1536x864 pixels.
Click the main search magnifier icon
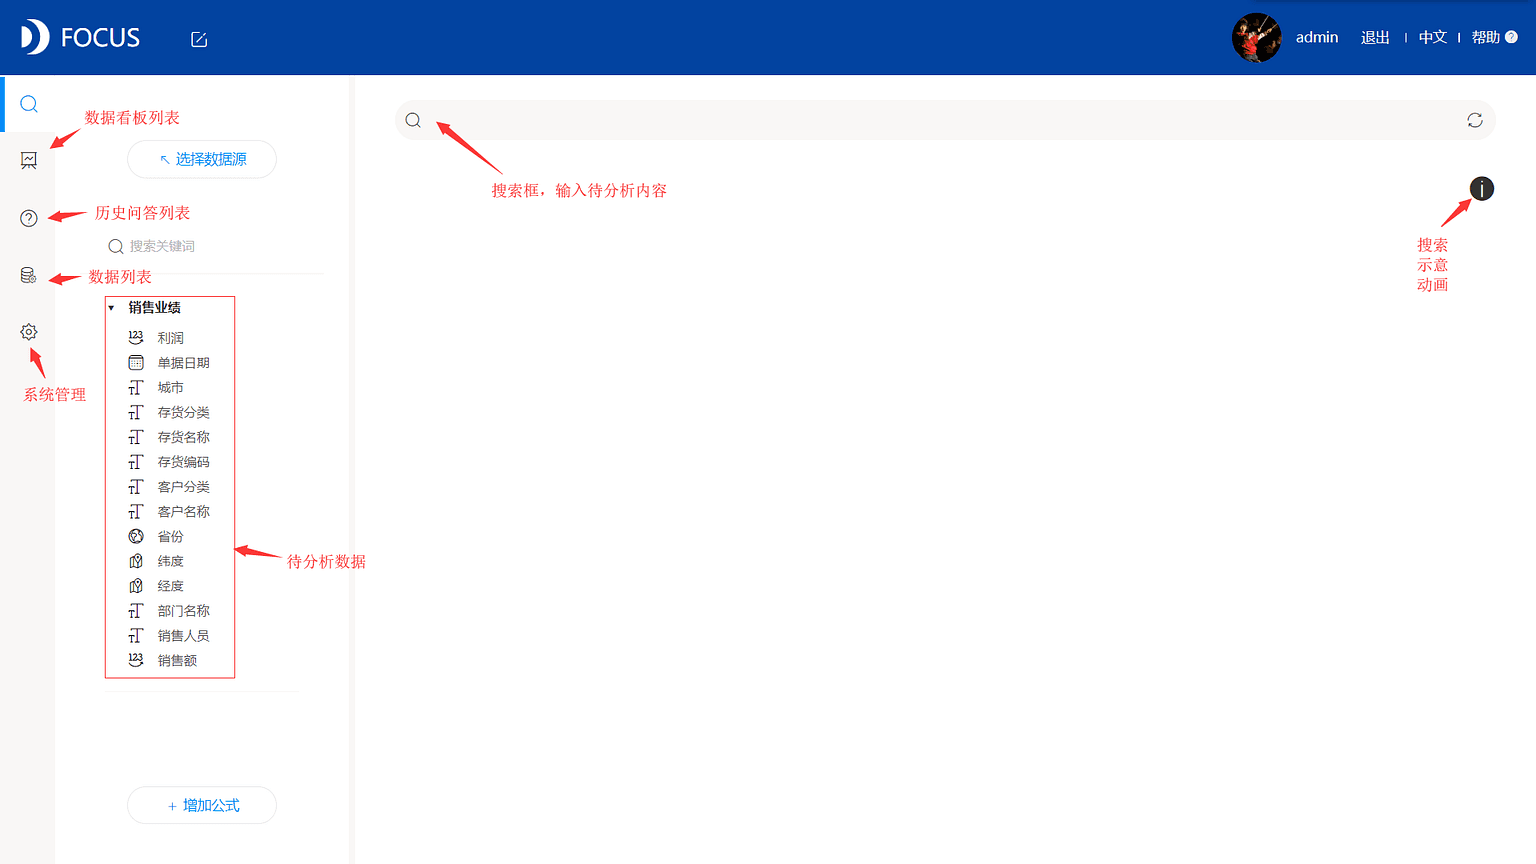click(x=413, y=120)
